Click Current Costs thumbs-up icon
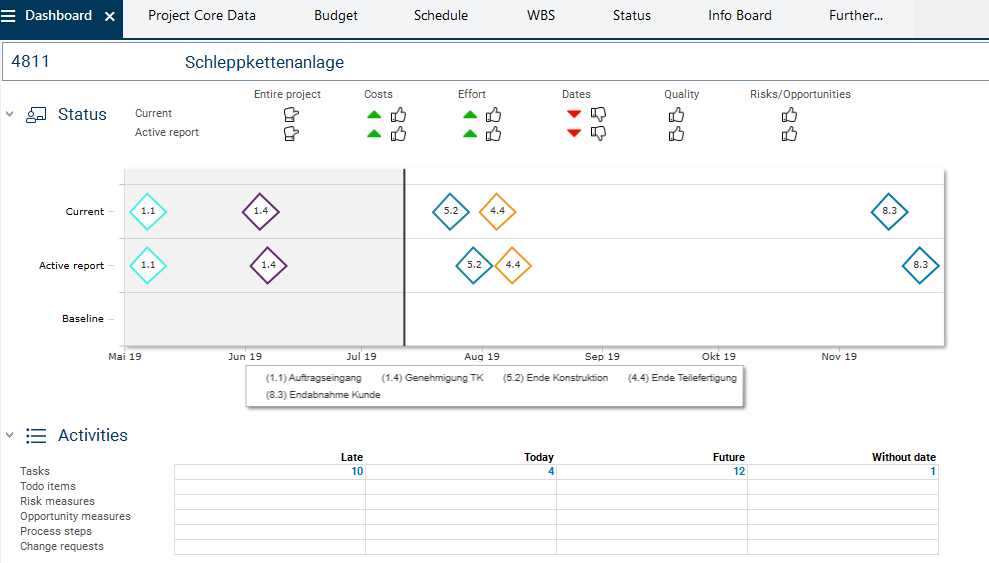Screen dimensions: 989x563 coord(398,115)
